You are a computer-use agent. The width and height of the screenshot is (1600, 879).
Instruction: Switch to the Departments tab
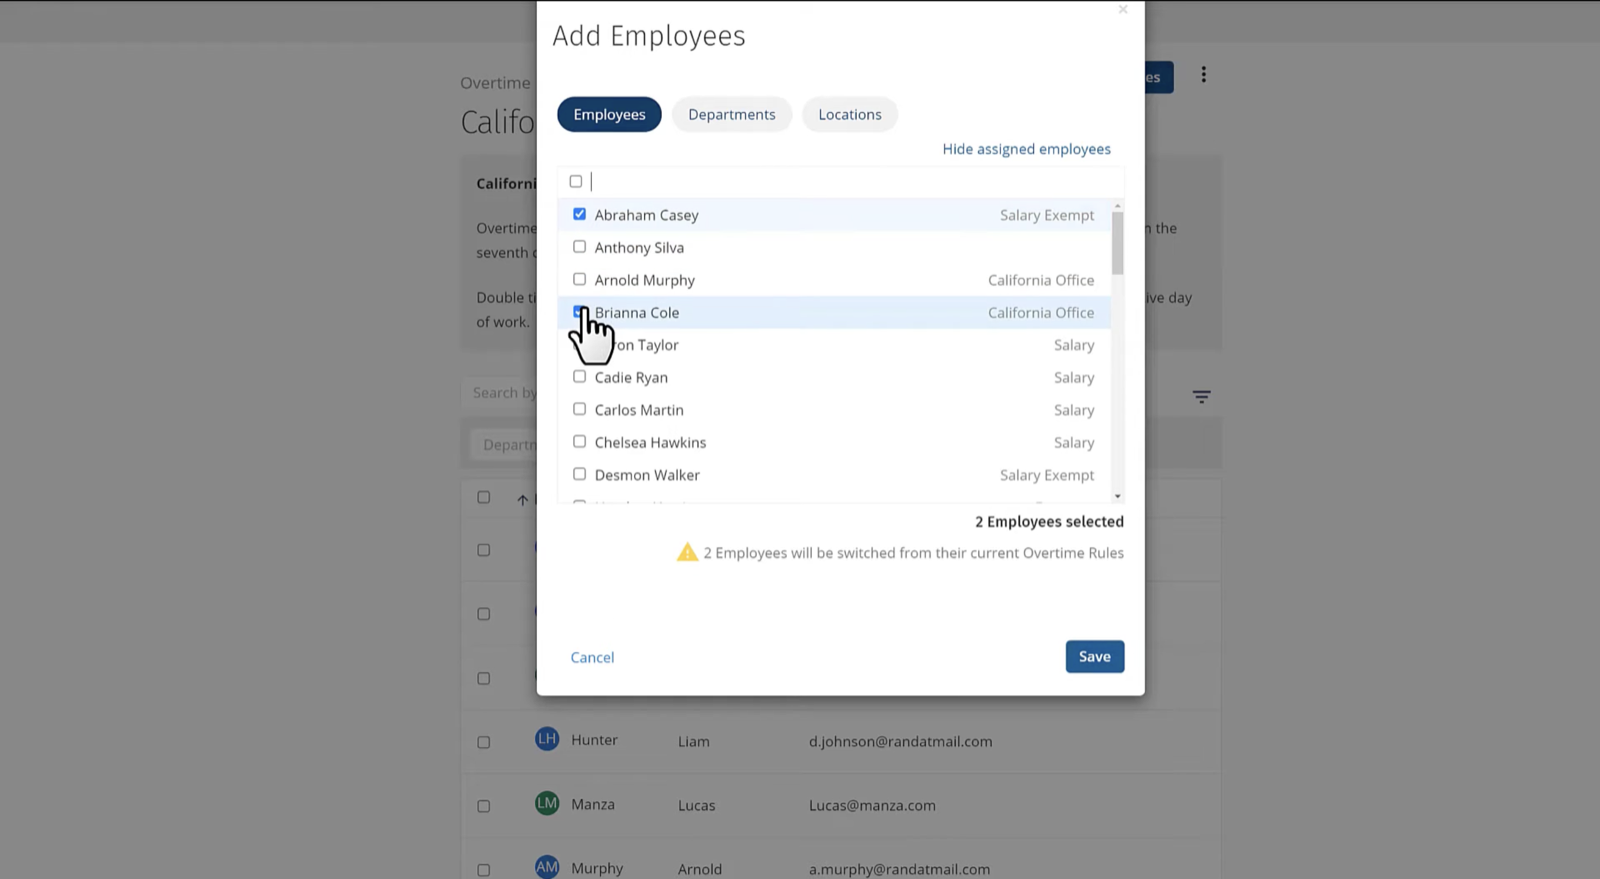[732, 114]
